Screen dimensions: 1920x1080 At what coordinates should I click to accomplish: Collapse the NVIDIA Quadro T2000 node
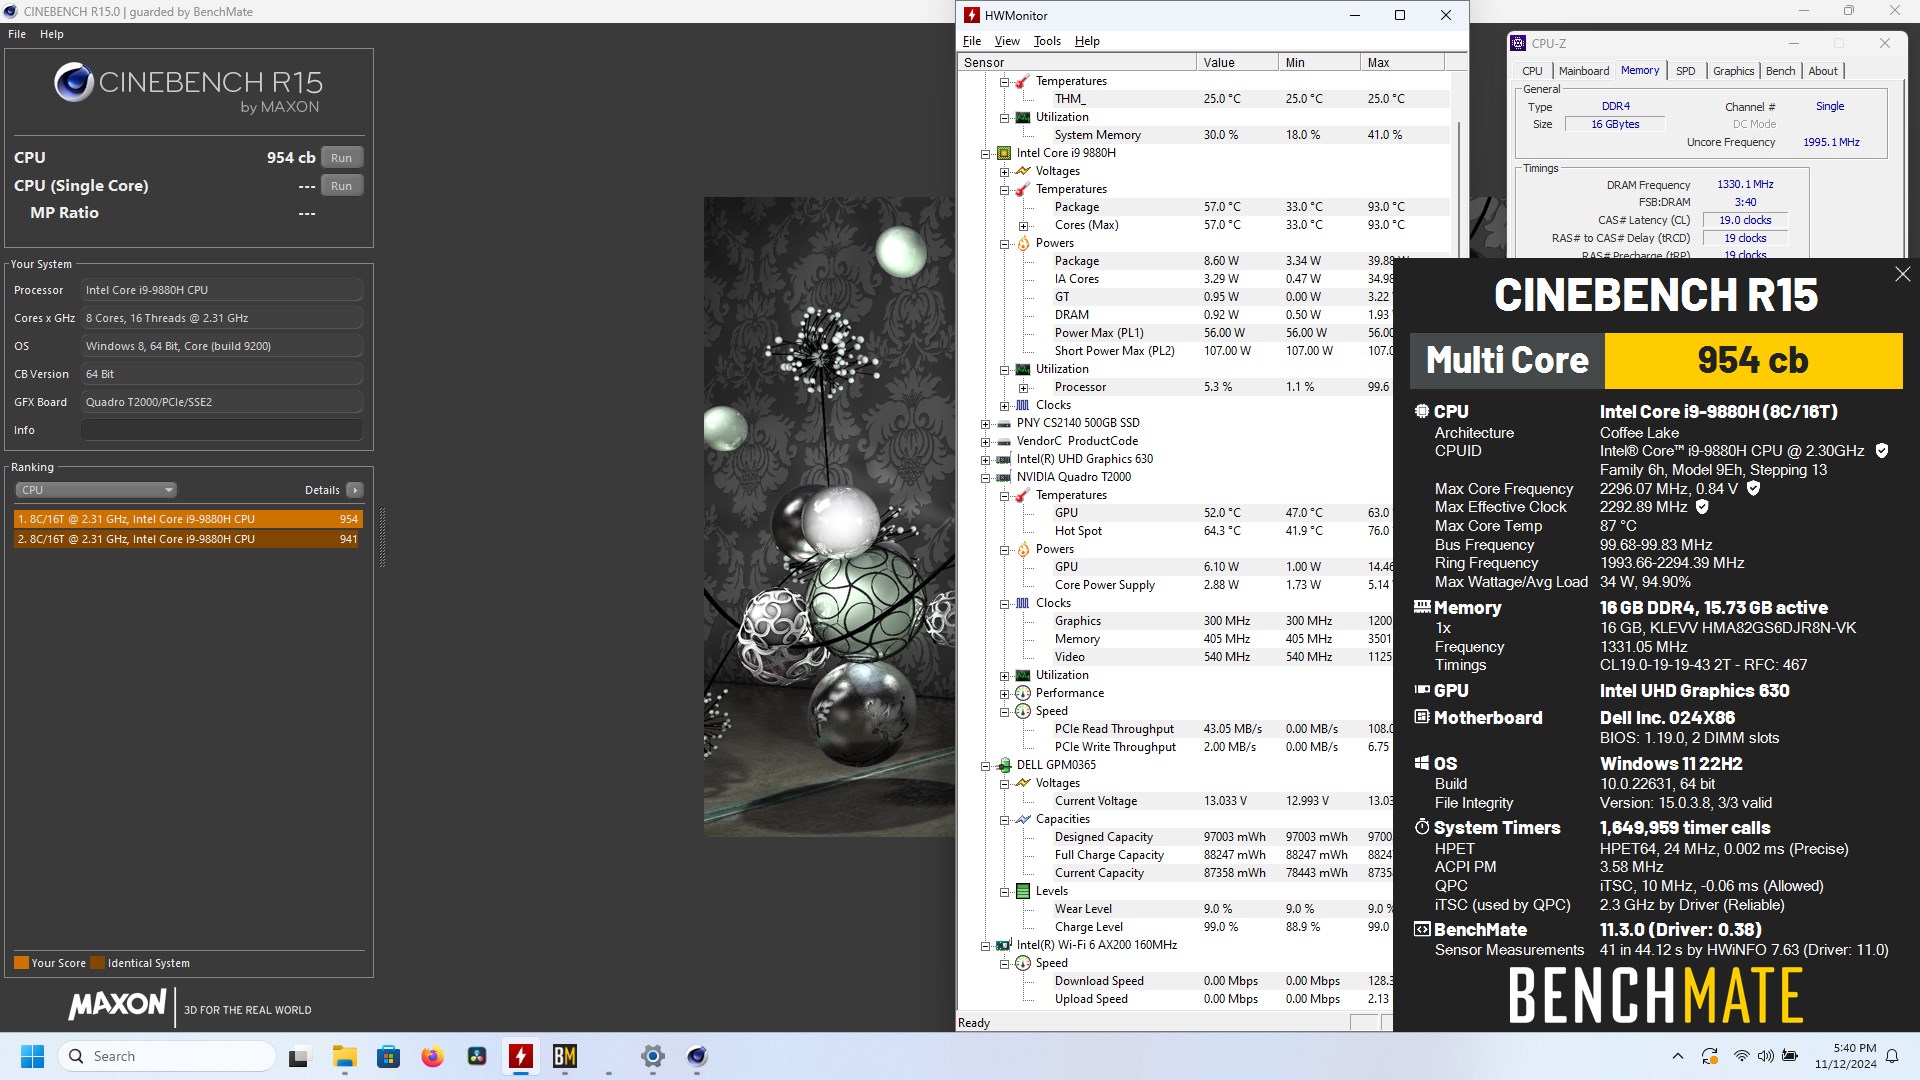tap(985, 478)
